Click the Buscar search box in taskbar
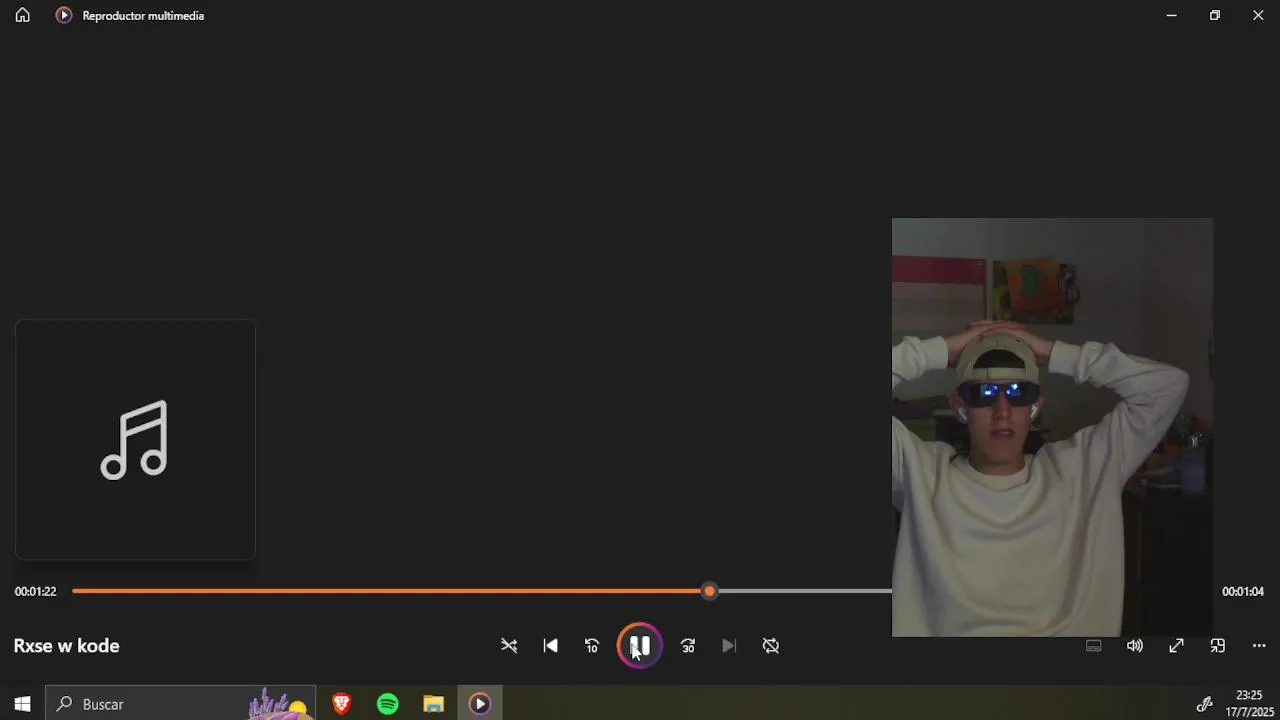The width and height of the screenshot is (1280, 720). click(x=181, y=704)
